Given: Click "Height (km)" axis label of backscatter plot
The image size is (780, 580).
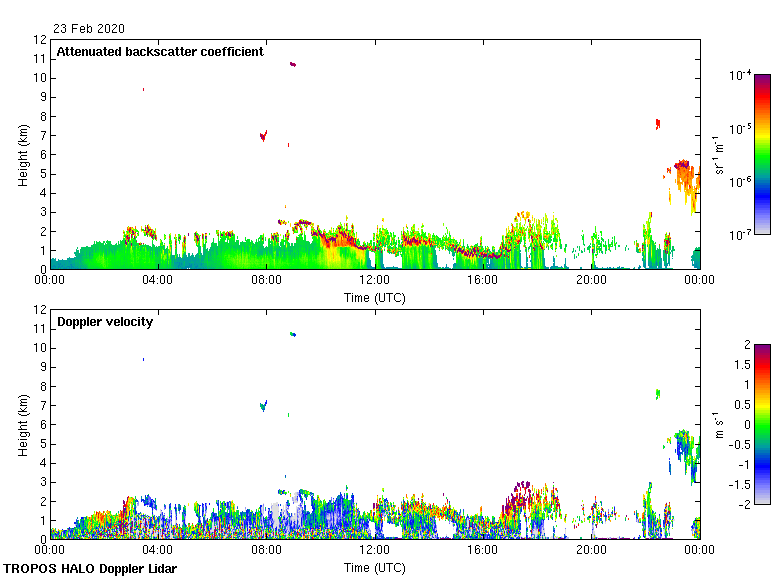Looking at the screenshot, I should click(x=23, y=154).
